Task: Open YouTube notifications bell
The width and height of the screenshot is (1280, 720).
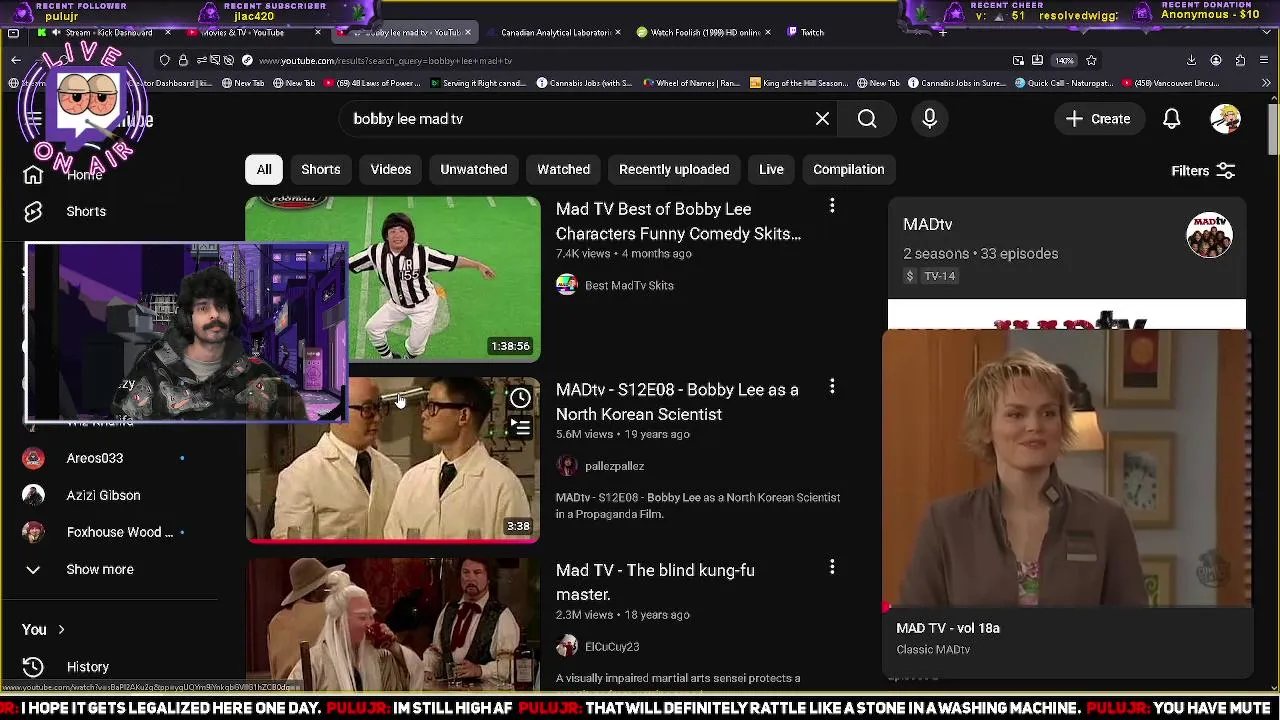Action: 1172,119
